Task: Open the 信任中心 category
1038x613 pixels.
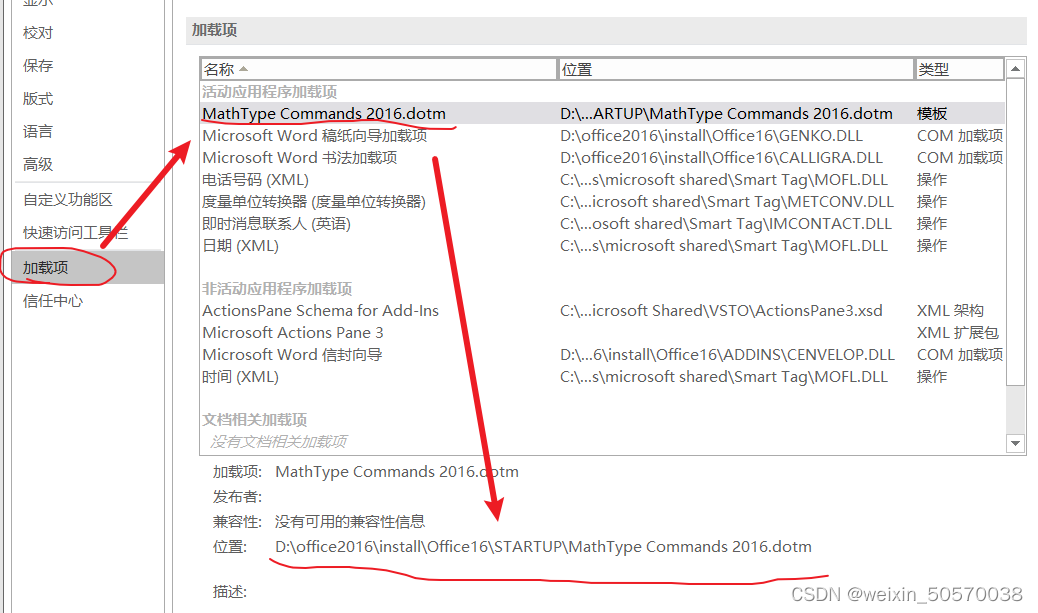Action: (x=53, y=301)
